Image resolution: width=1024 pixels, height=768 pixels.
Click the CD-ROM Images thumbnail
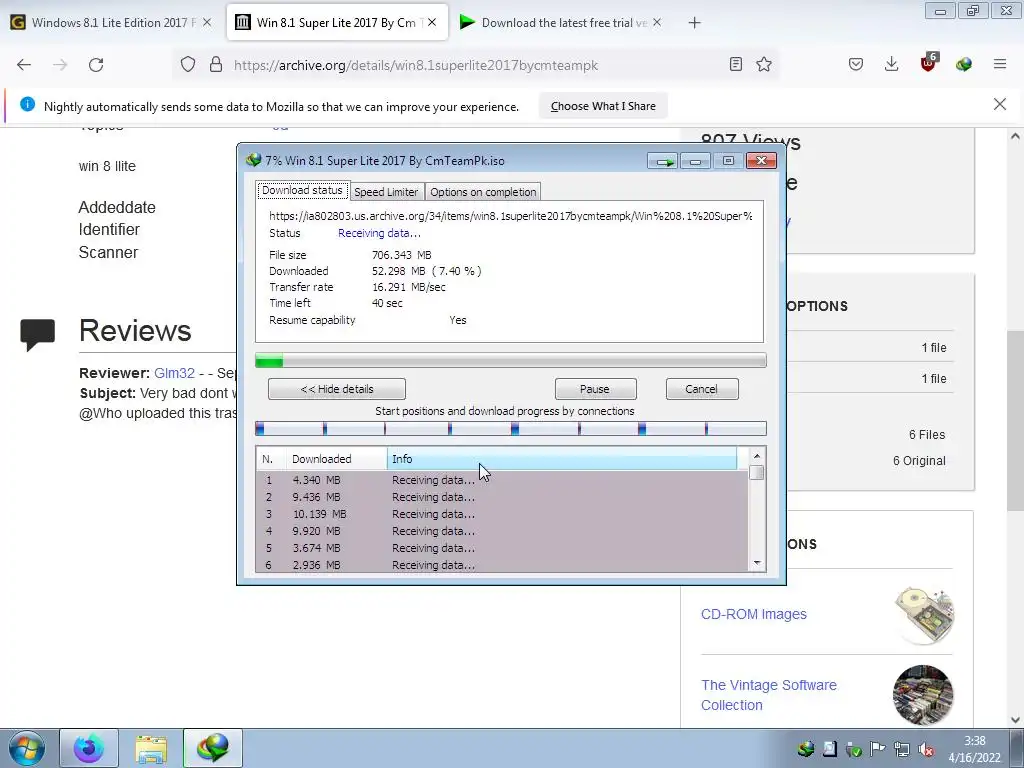point(923,615)
